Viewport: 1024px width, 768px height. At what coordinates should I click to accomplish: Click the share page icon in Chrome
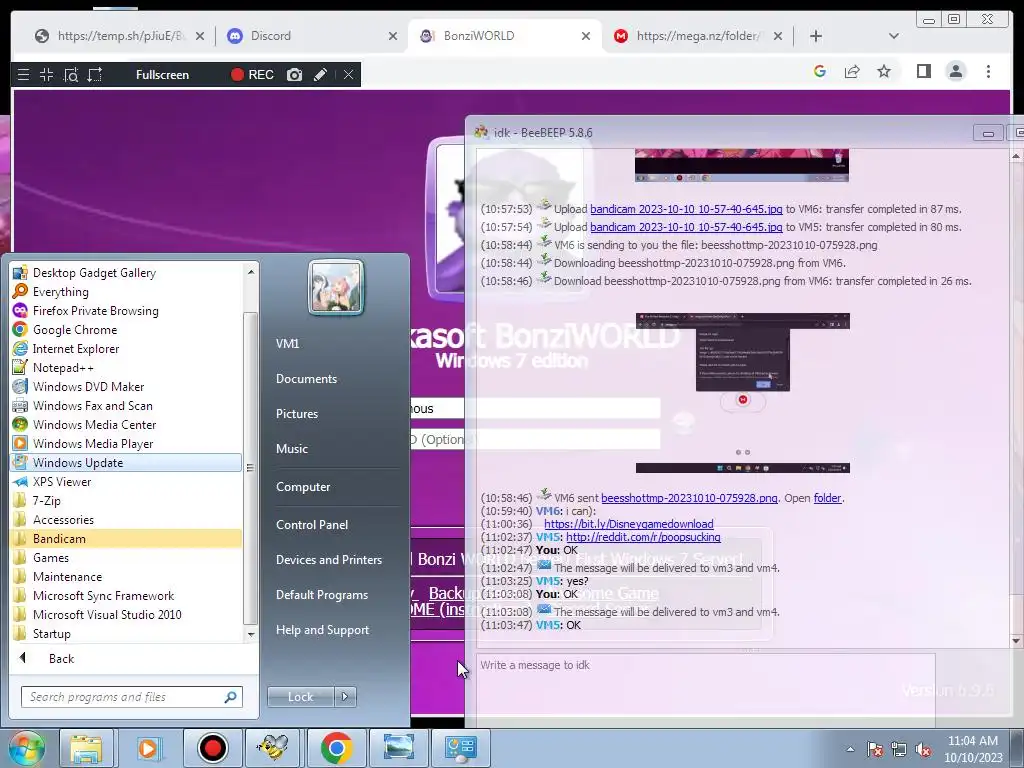[x=852, y=71]
